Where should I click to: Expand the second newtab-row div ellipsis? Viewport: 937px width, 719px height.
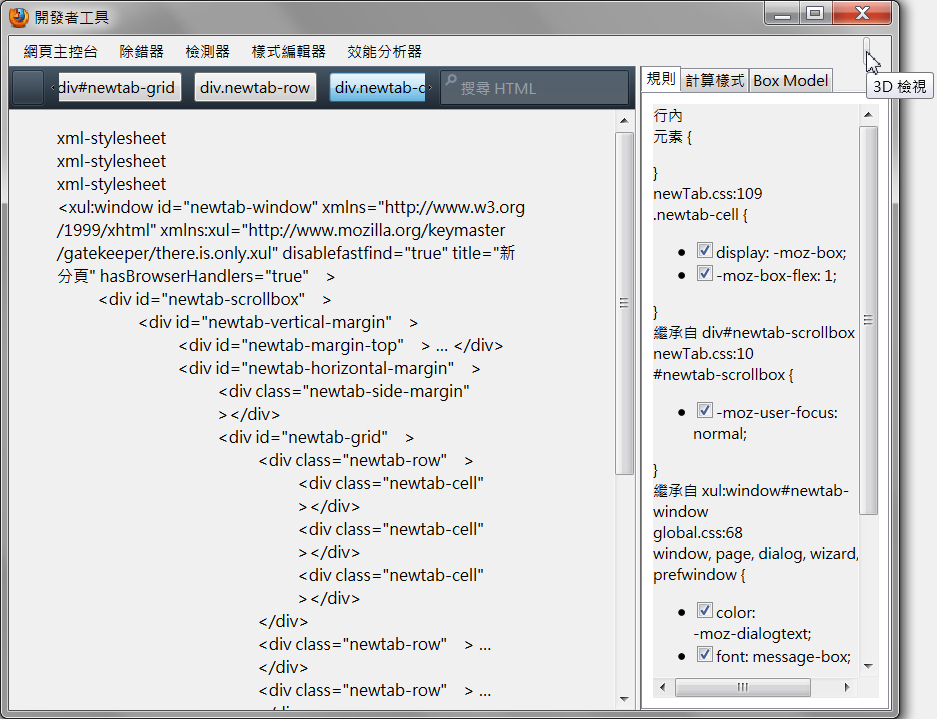click(484, 645)
